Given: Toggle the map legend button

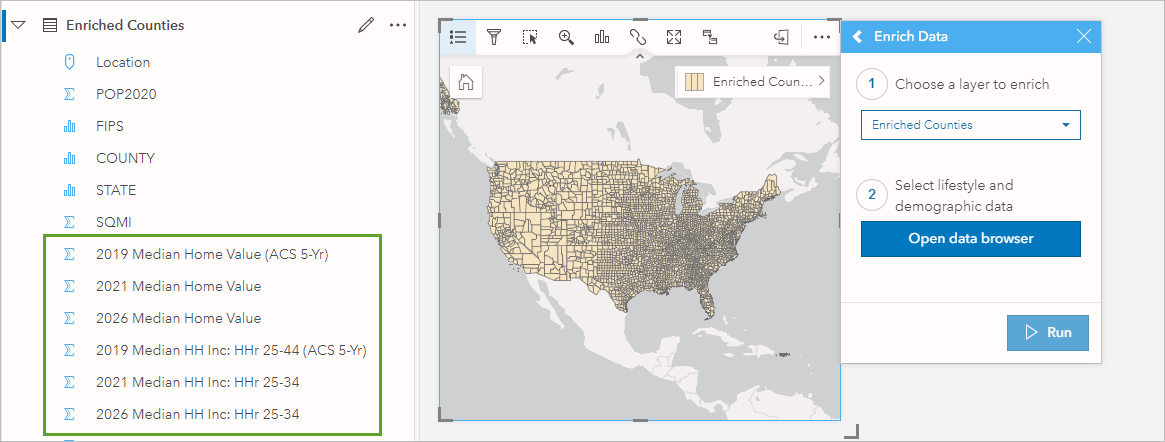Looking at the screenshot, I should 458,37.
